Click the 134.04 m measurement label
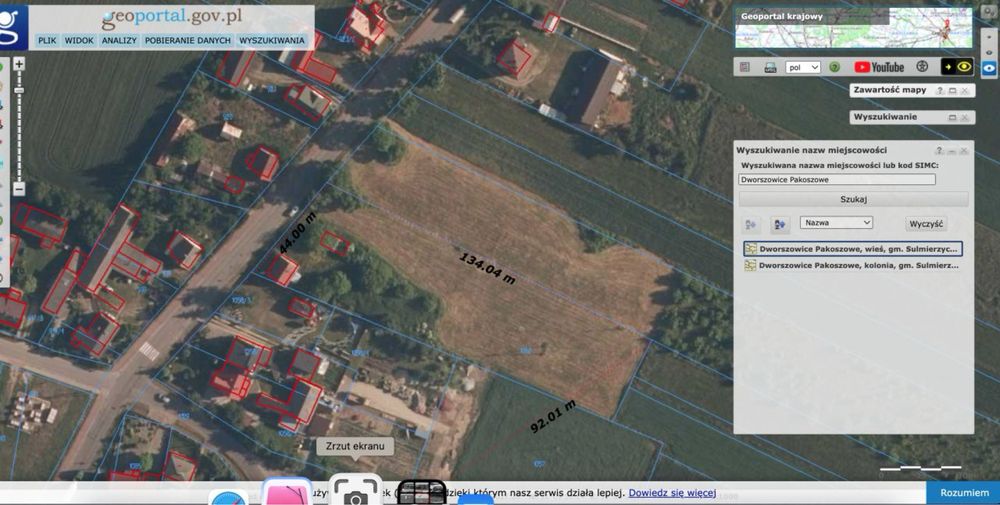This screenshot has height=505, width=1000. 487,268
